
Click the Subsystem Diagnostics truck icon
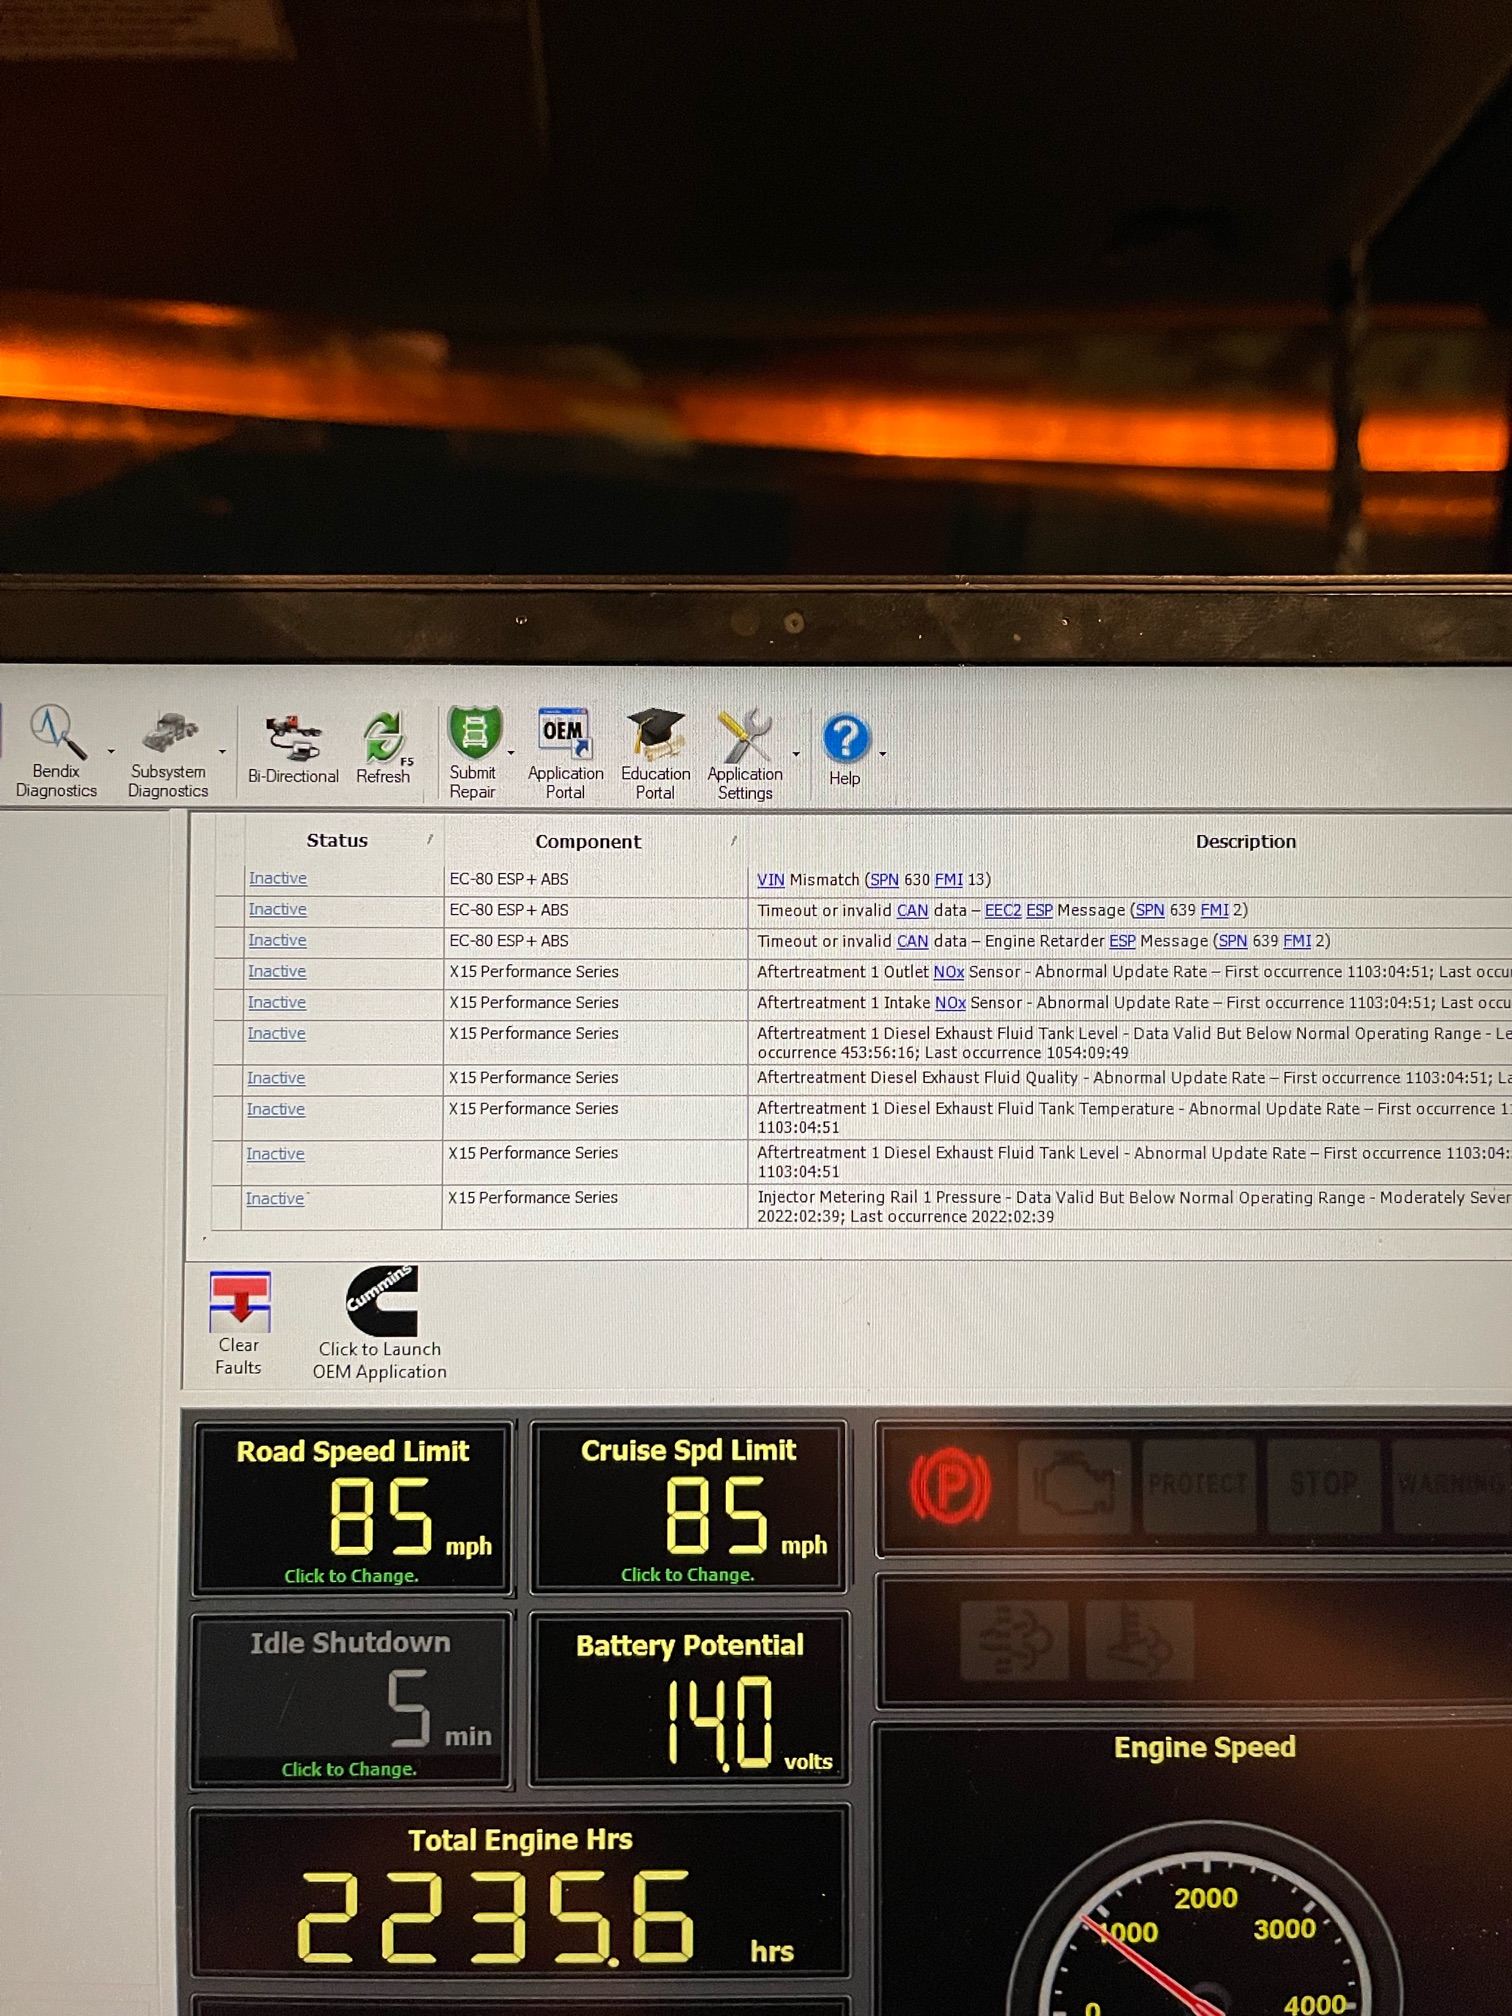tap(168, 735)
